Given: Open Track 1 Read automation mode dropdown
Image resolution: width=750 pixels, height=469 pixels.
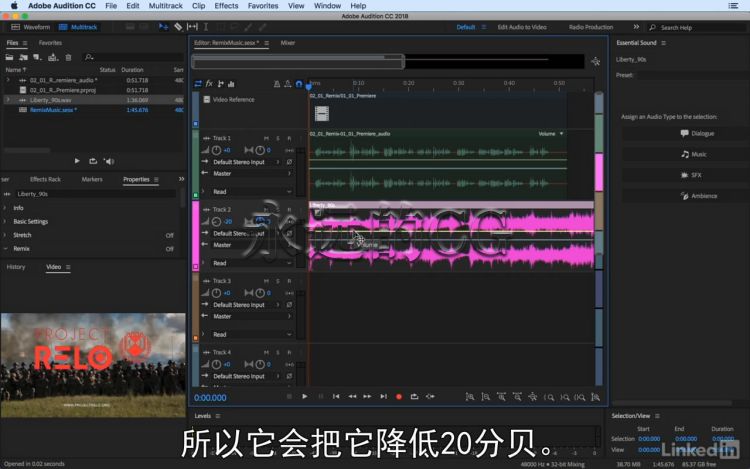Looking at the screenshot, I should coord(252,192).
